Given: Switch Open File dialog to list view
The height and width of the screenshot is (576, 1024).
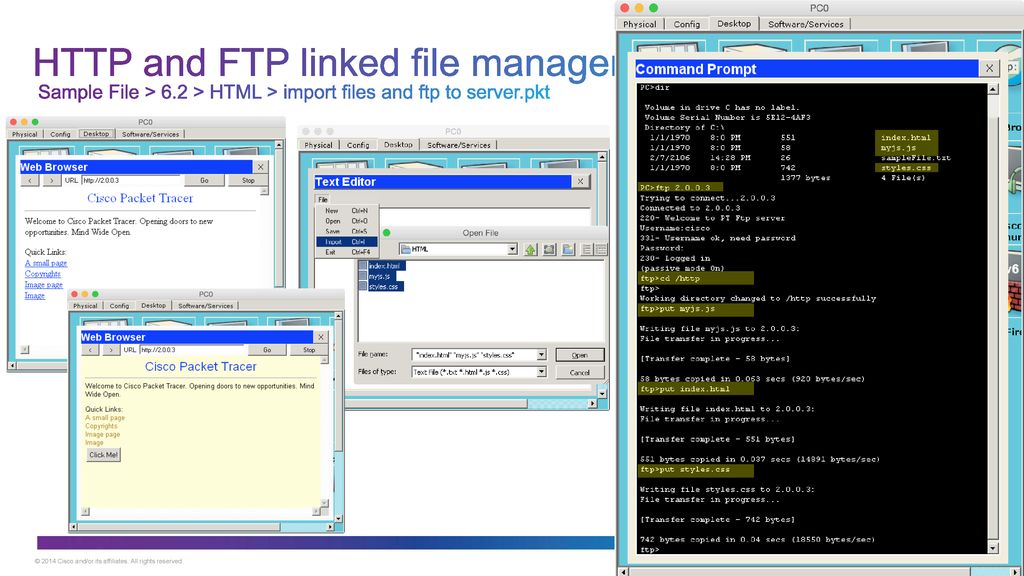Looking at the screenshot, I should pos(586,249).
